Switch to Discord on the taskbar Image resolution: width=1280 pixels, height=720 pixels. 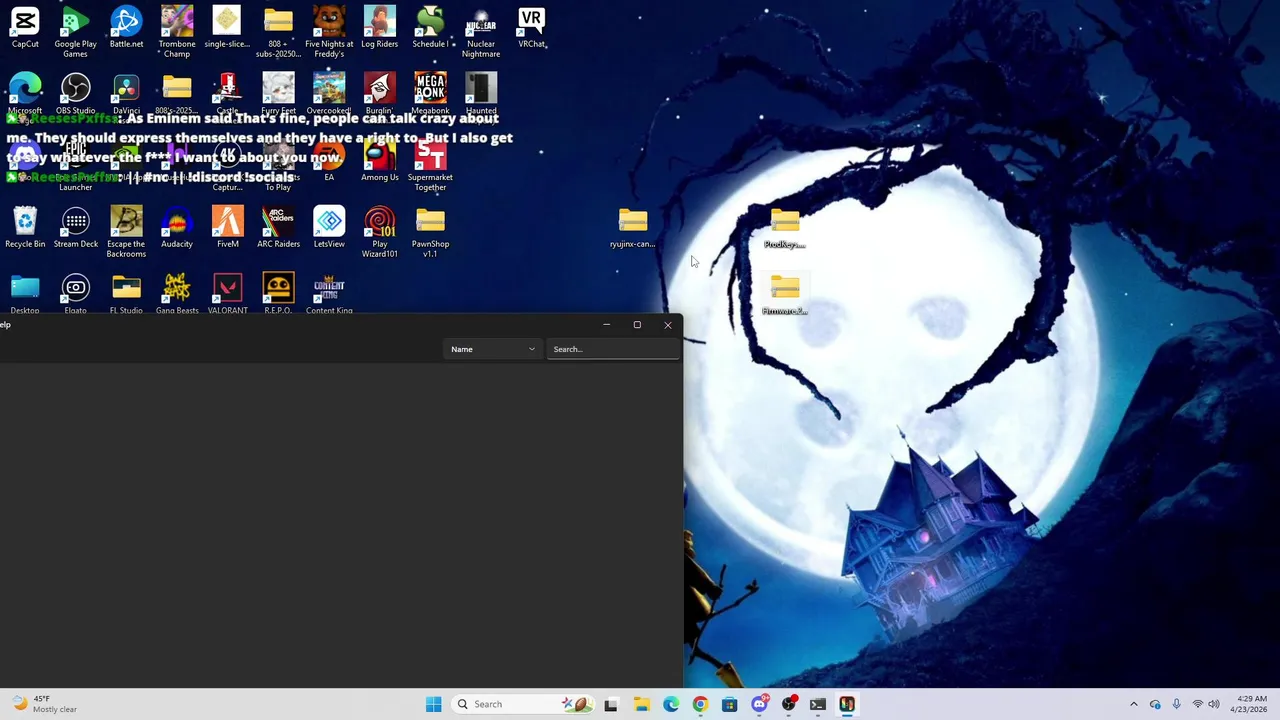click(759, 704)
